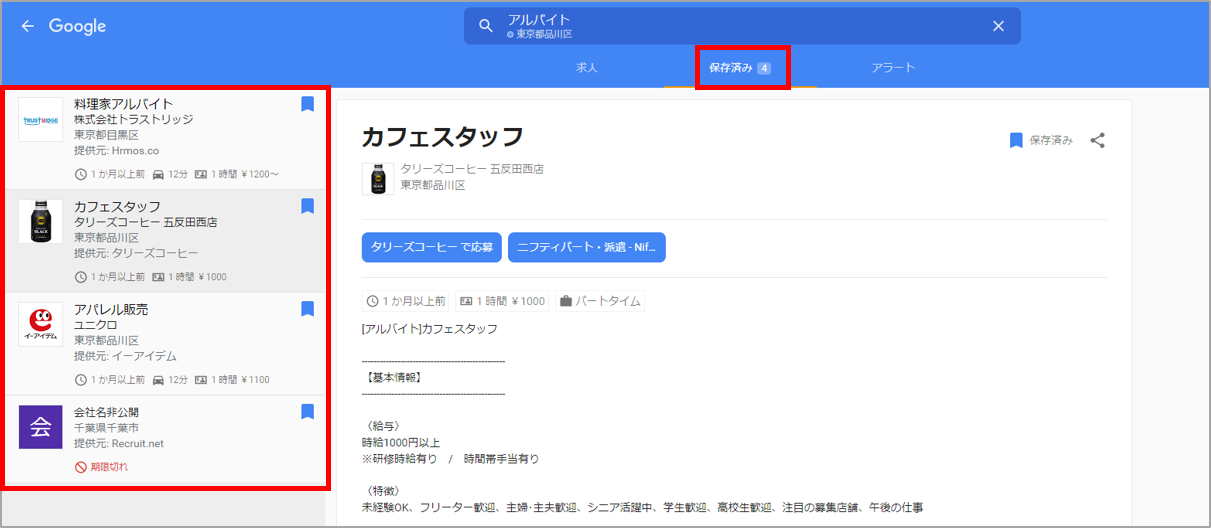This screenshot has width=1211, height=528.
Task: Click タリーズコーヒー 五反田西店 in detail
Action: point(472,169)
